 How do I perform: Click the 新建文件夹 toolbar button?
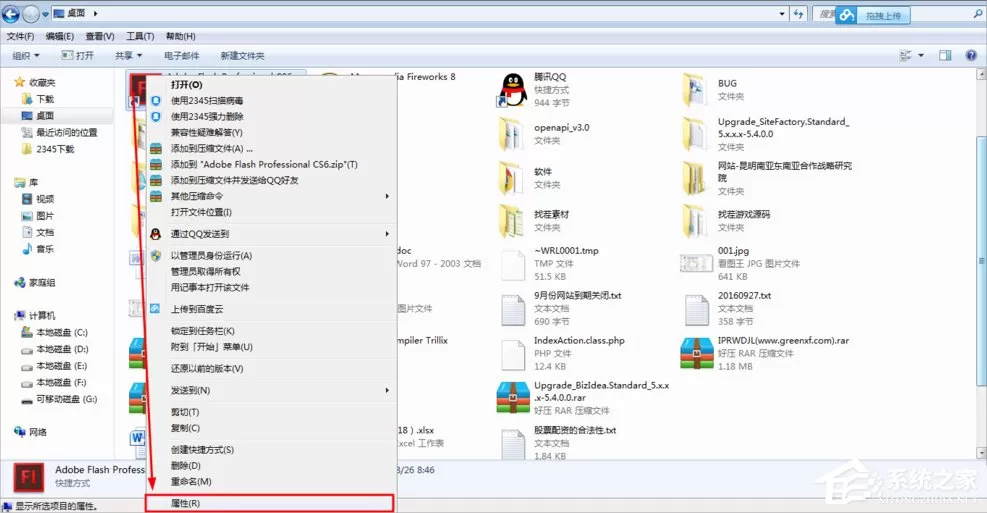point(242,55)
